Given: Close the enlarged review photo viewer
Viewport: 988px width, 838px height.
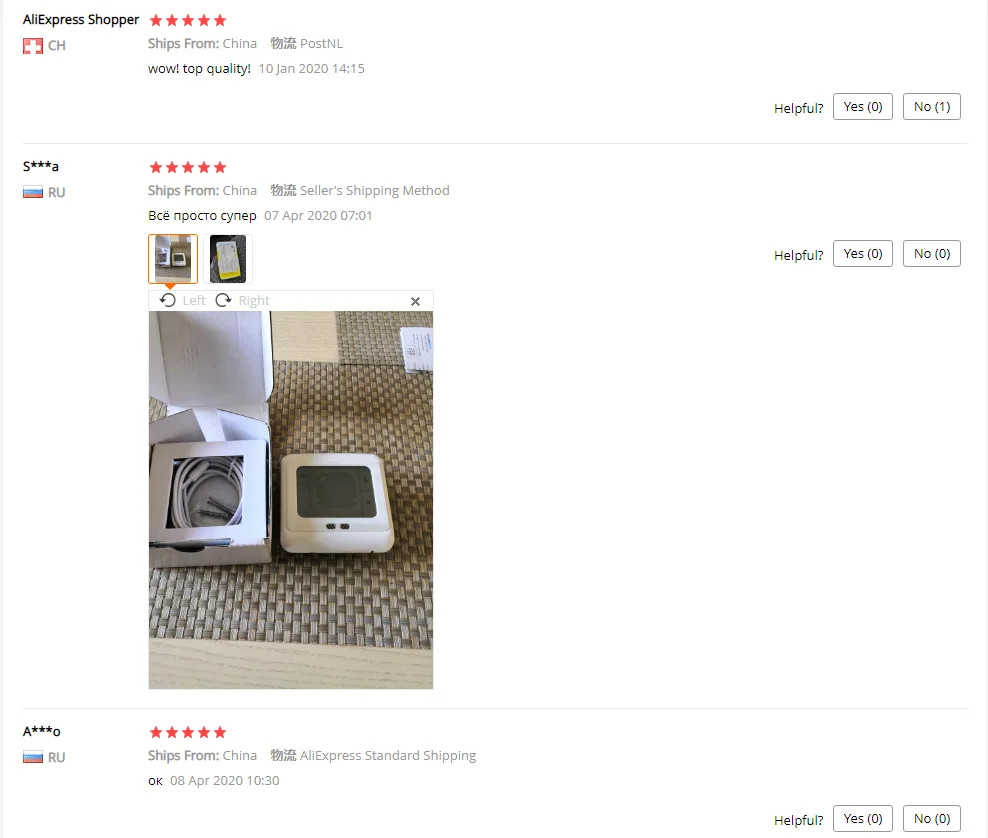Looking at the screenshot, I should pyautogui.click(x=415, y=301).
